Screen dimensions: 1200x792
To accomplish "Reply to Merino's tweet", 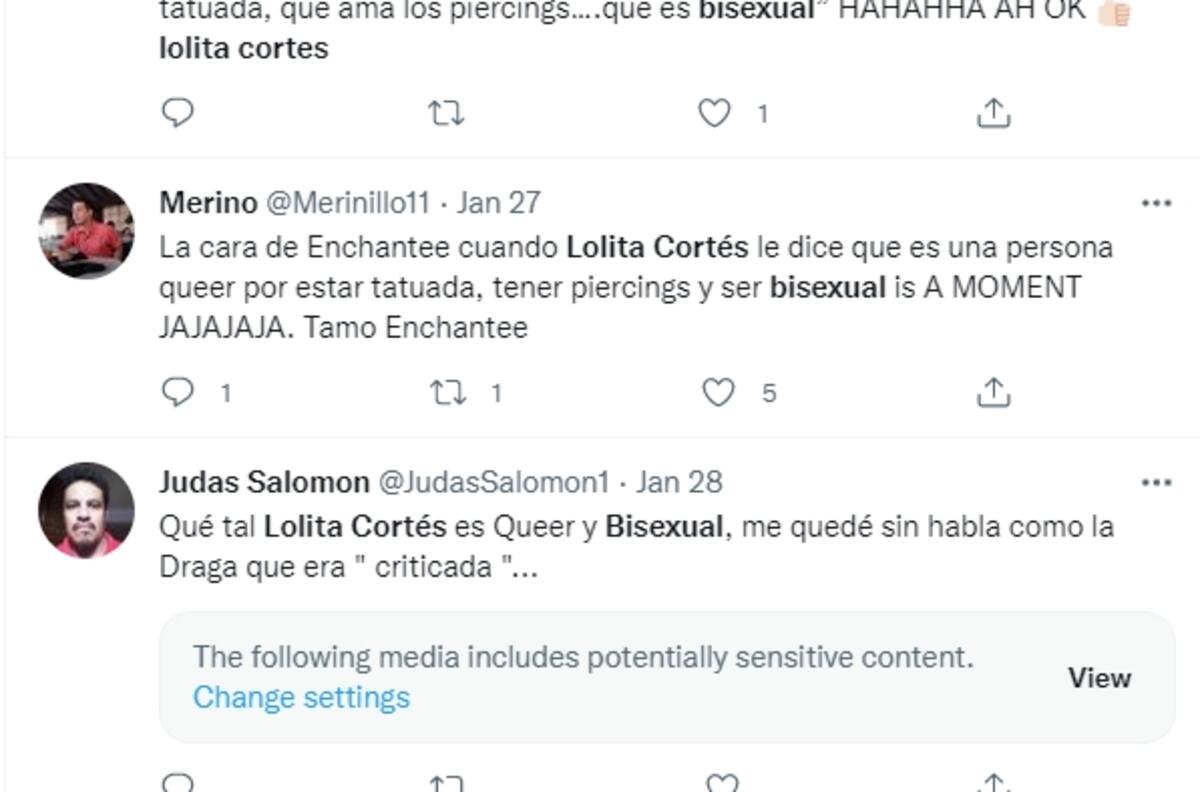I will coord(180,392).
